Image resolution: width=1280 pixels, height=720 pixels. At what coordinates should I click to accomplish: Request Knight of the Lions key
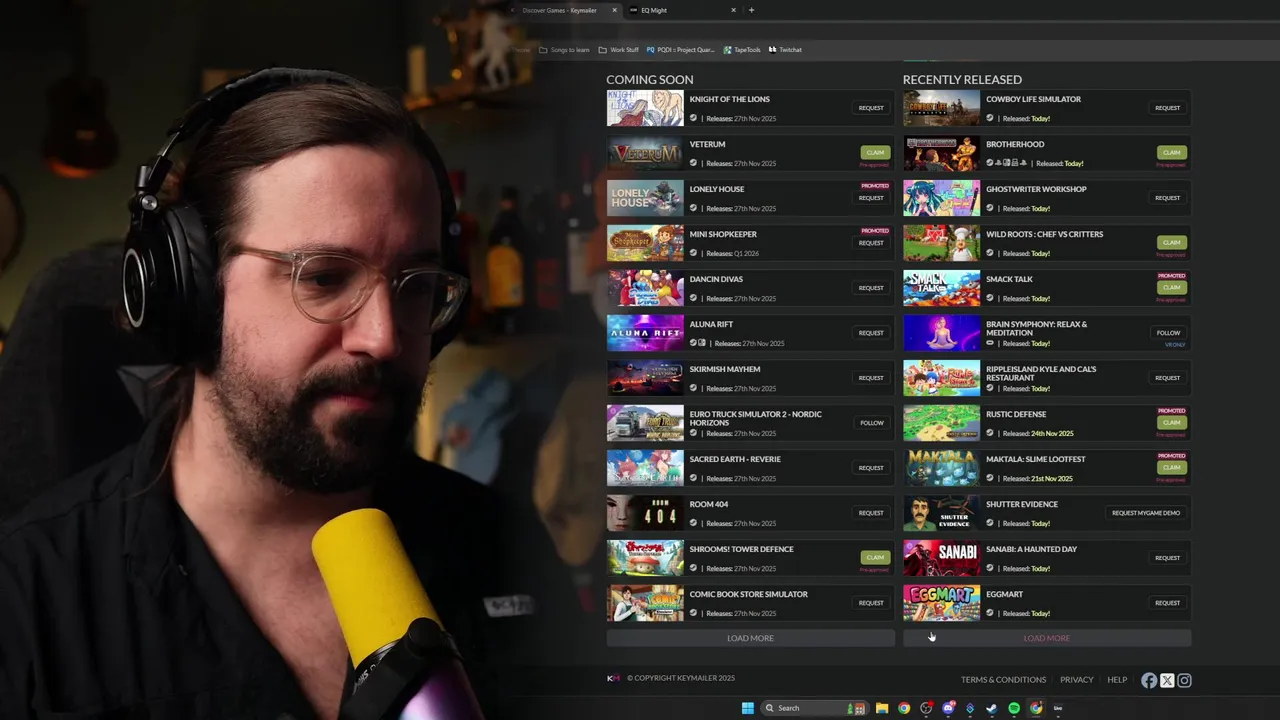point(871,108)
